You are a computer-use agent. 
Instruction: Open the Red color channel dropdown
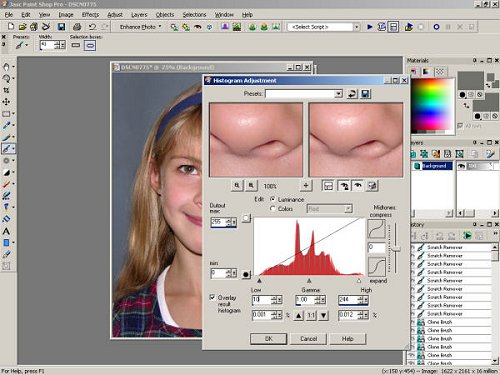[x=348, y=209]
